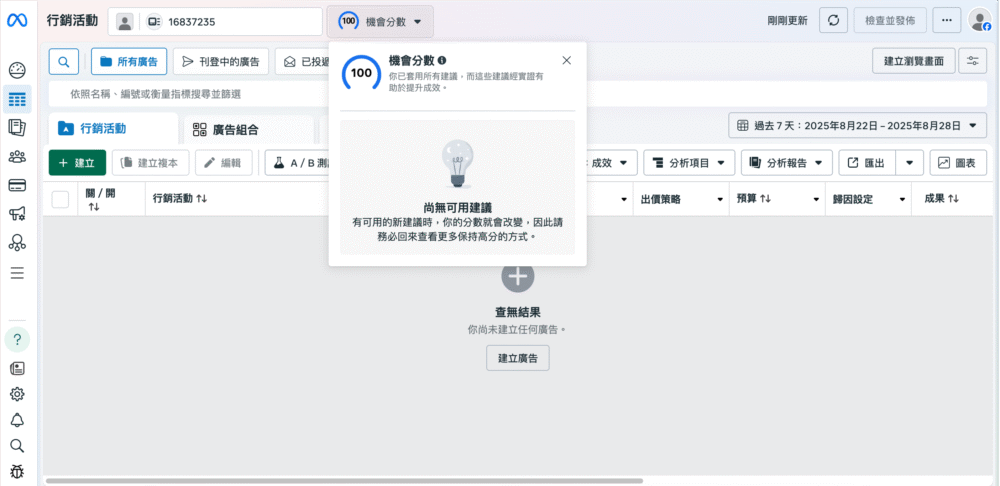
Task: Sort by the 關 / 開 column header
Action: [101, 199]
